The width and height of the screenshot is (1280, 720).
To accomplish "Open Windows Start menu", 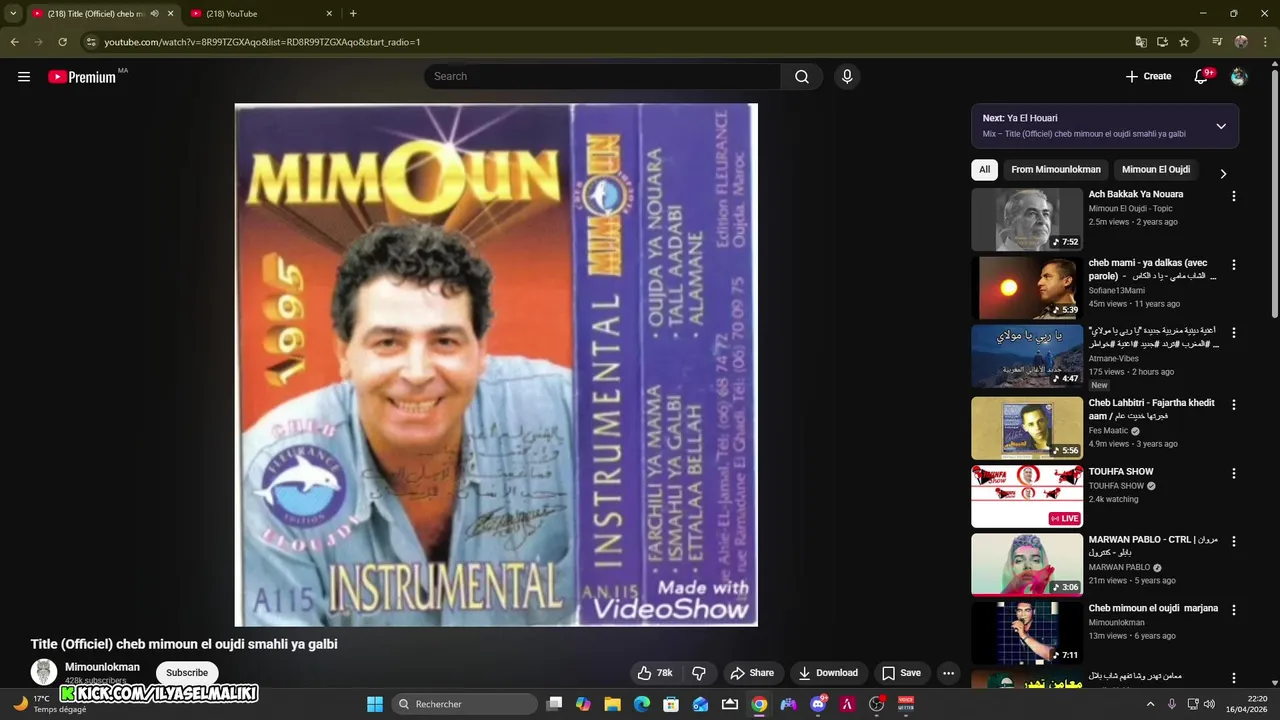I will 375,704.
